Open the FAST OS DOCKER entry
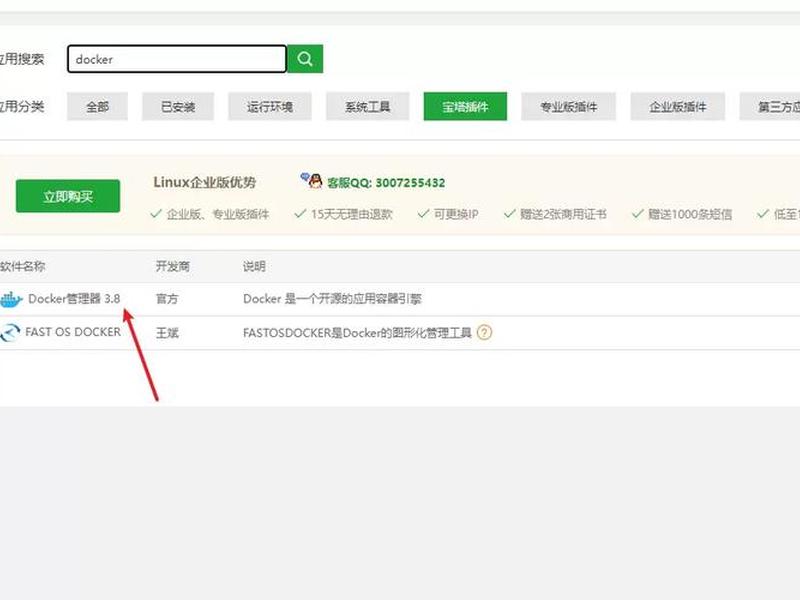Viewport: 800px width, 600px height. (73, 332)
